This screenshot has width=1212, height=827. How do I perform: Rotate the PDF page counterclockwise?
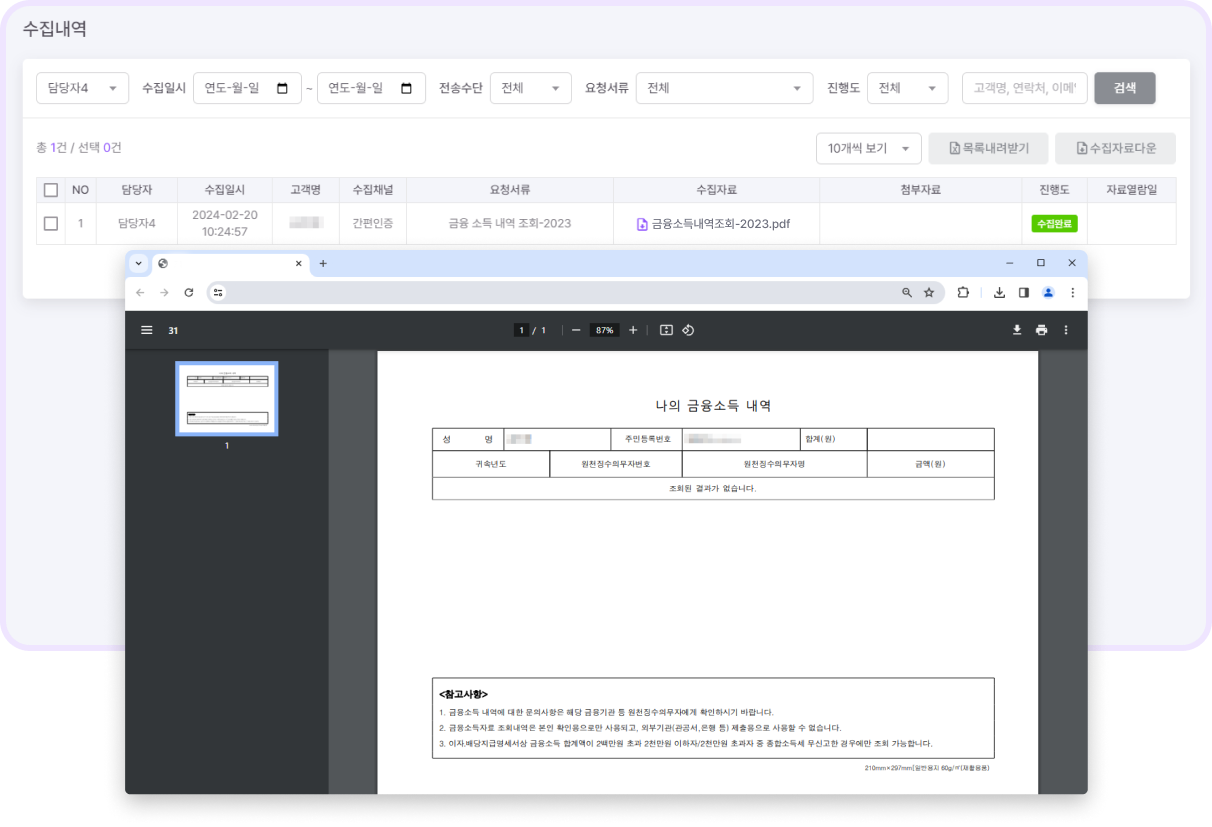click(x=689, y=330)
